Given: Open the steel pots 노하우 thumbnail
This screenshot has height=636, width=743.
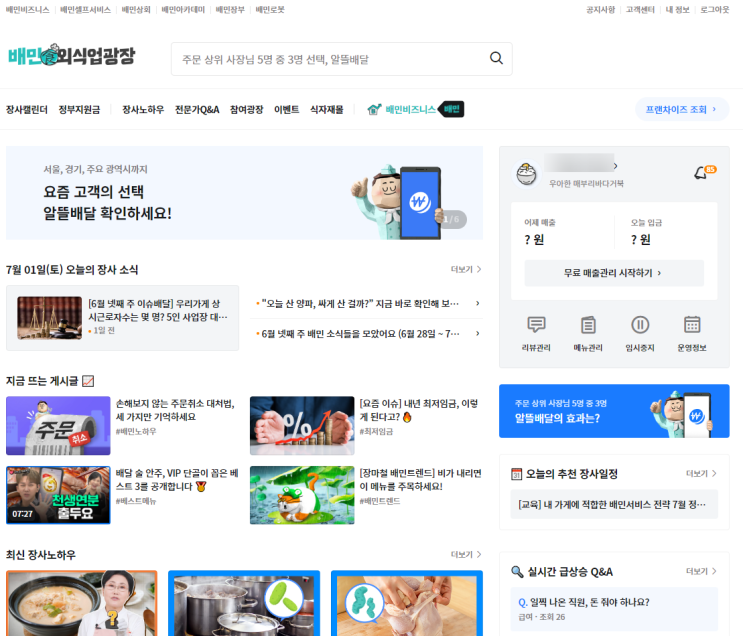Looking at the screenshot, I should tap(244, 603).
